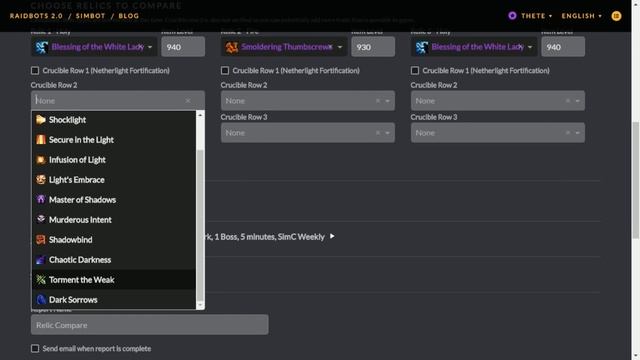Click the Secure in the Light icon

(x=41, y=140)
